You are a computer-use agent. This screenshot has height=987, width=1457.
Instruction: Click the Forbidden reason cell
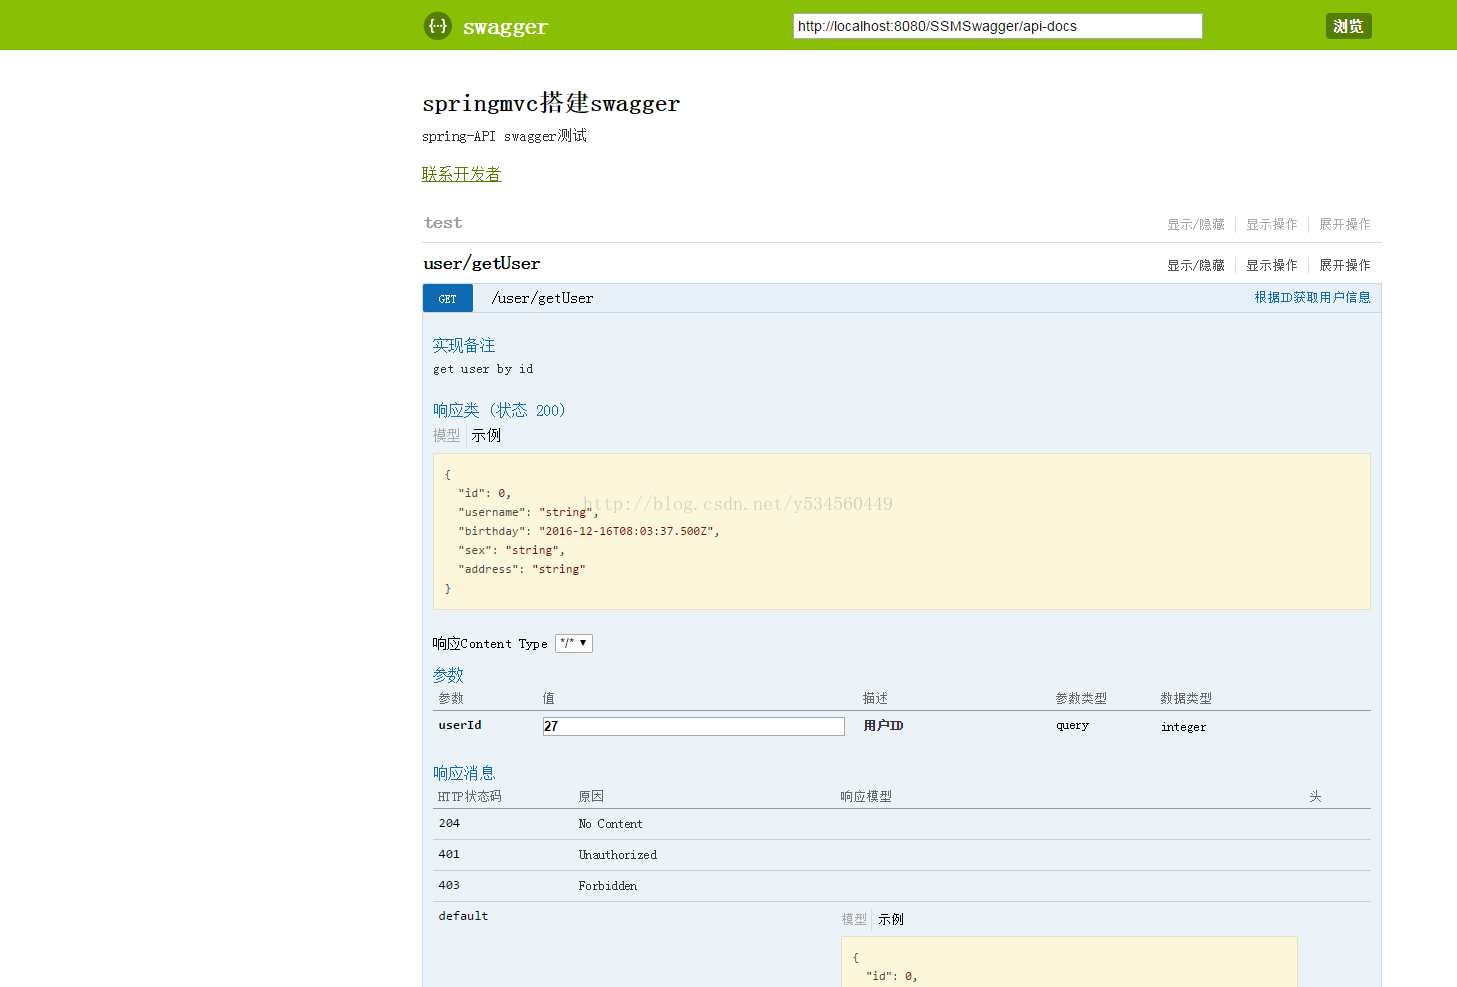click(x=607, y=886)
